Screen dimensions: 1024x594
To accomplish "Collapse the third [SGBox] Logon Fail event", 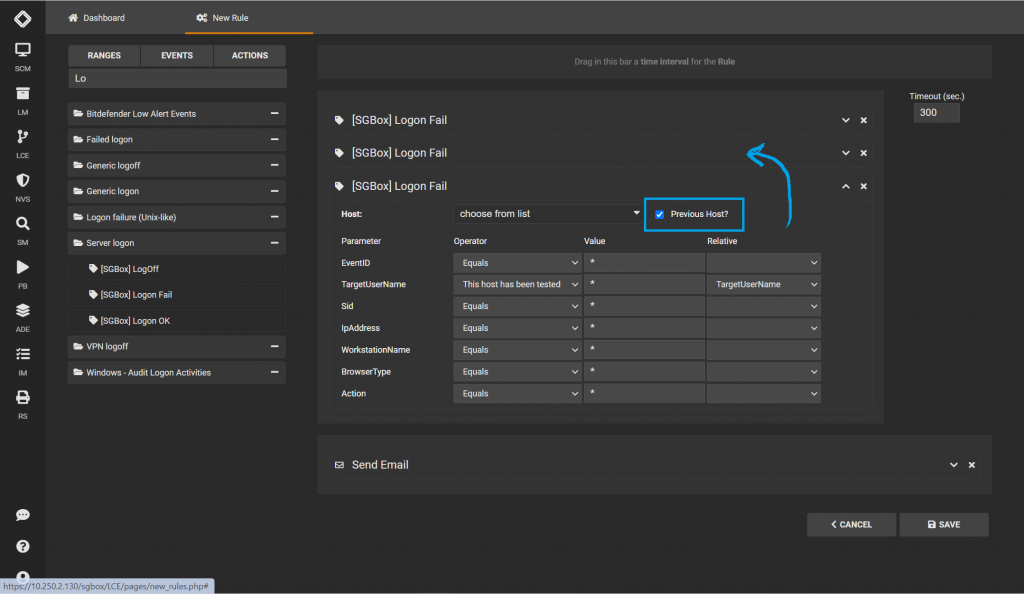I will coord(846,186).
